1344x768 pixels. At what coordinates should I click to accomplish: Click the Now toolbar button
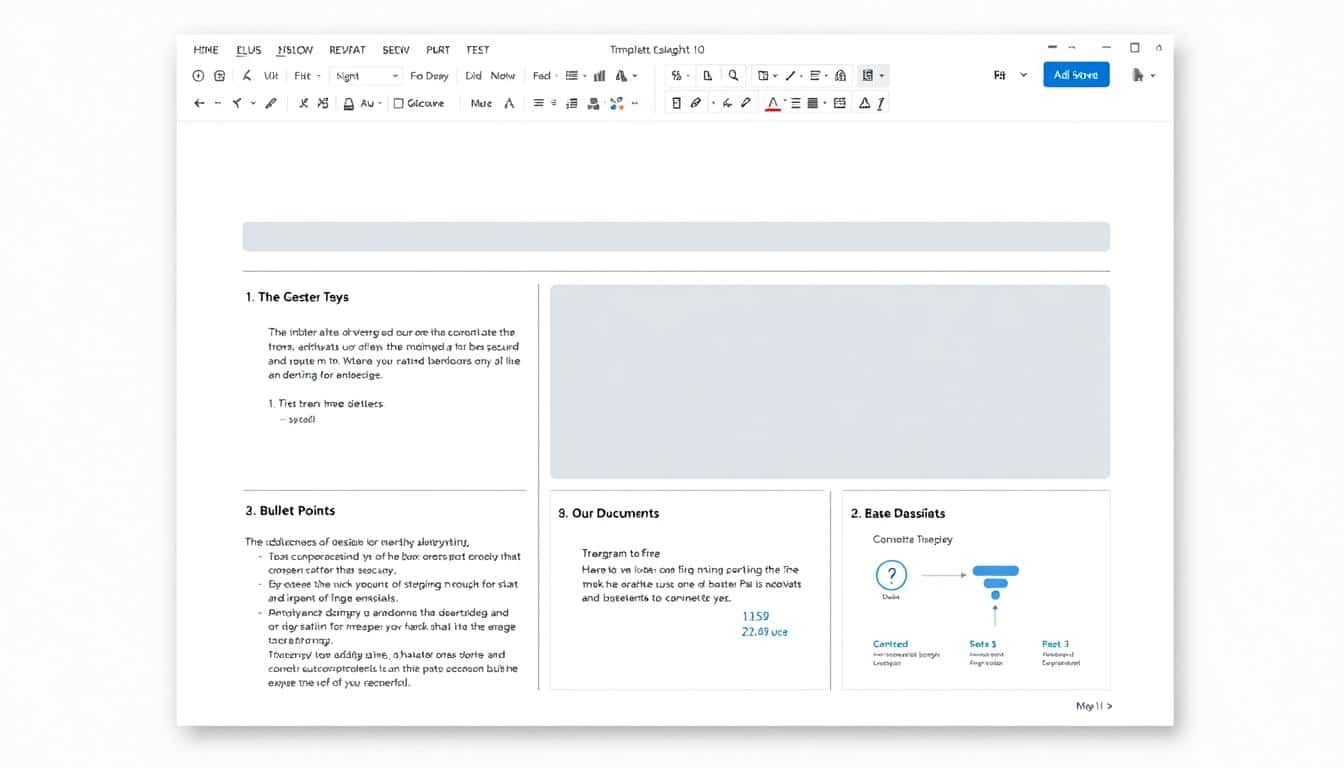point(503,76)
